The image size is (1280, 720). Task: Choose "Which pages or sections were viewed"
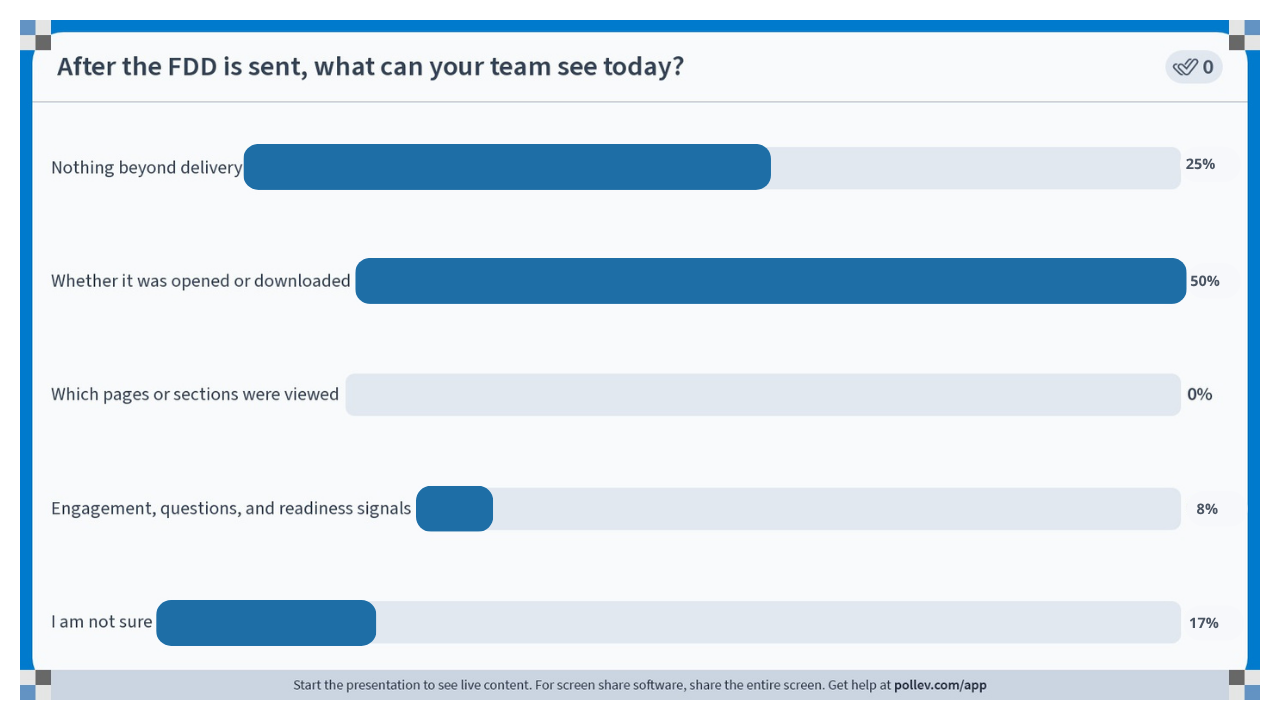pyautogui.click(x=195, y=394)
